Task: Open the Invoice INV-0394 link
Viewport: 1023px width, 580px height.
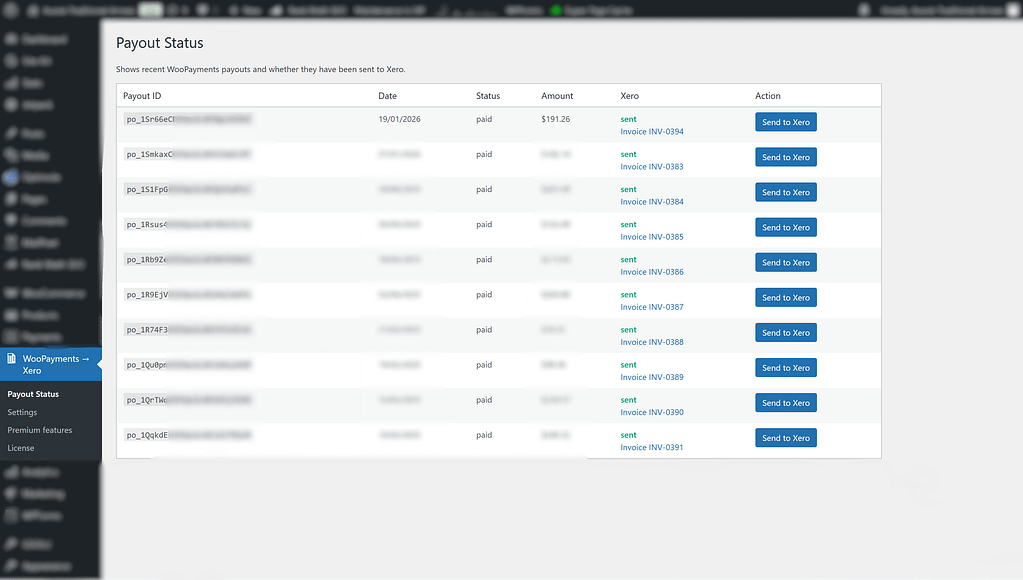Action: [x=652, y=132]
